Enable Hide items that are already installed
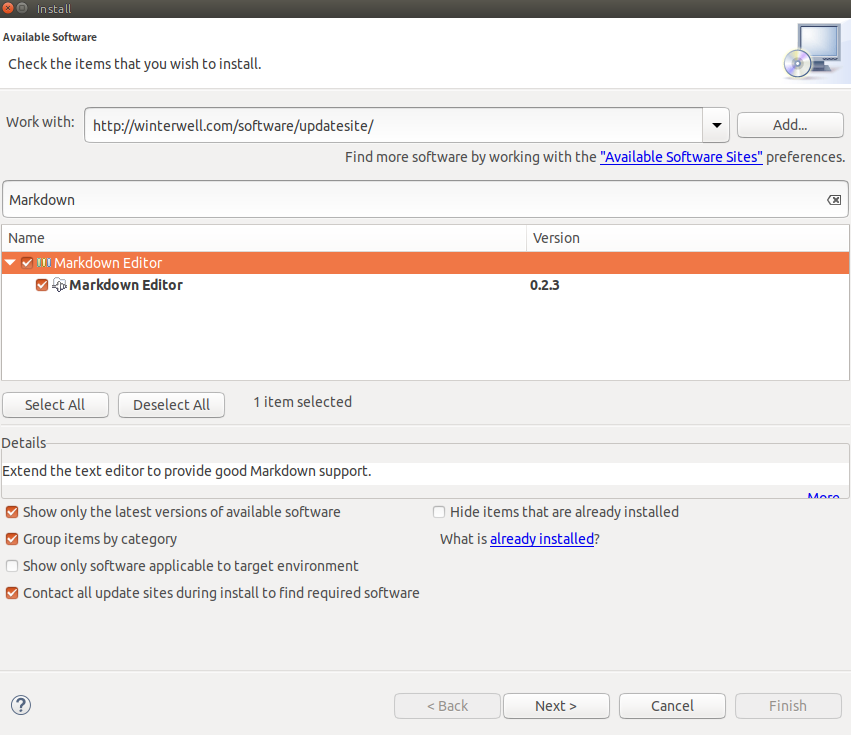Viewport: 851px width, 735px height. click(439, 511)
